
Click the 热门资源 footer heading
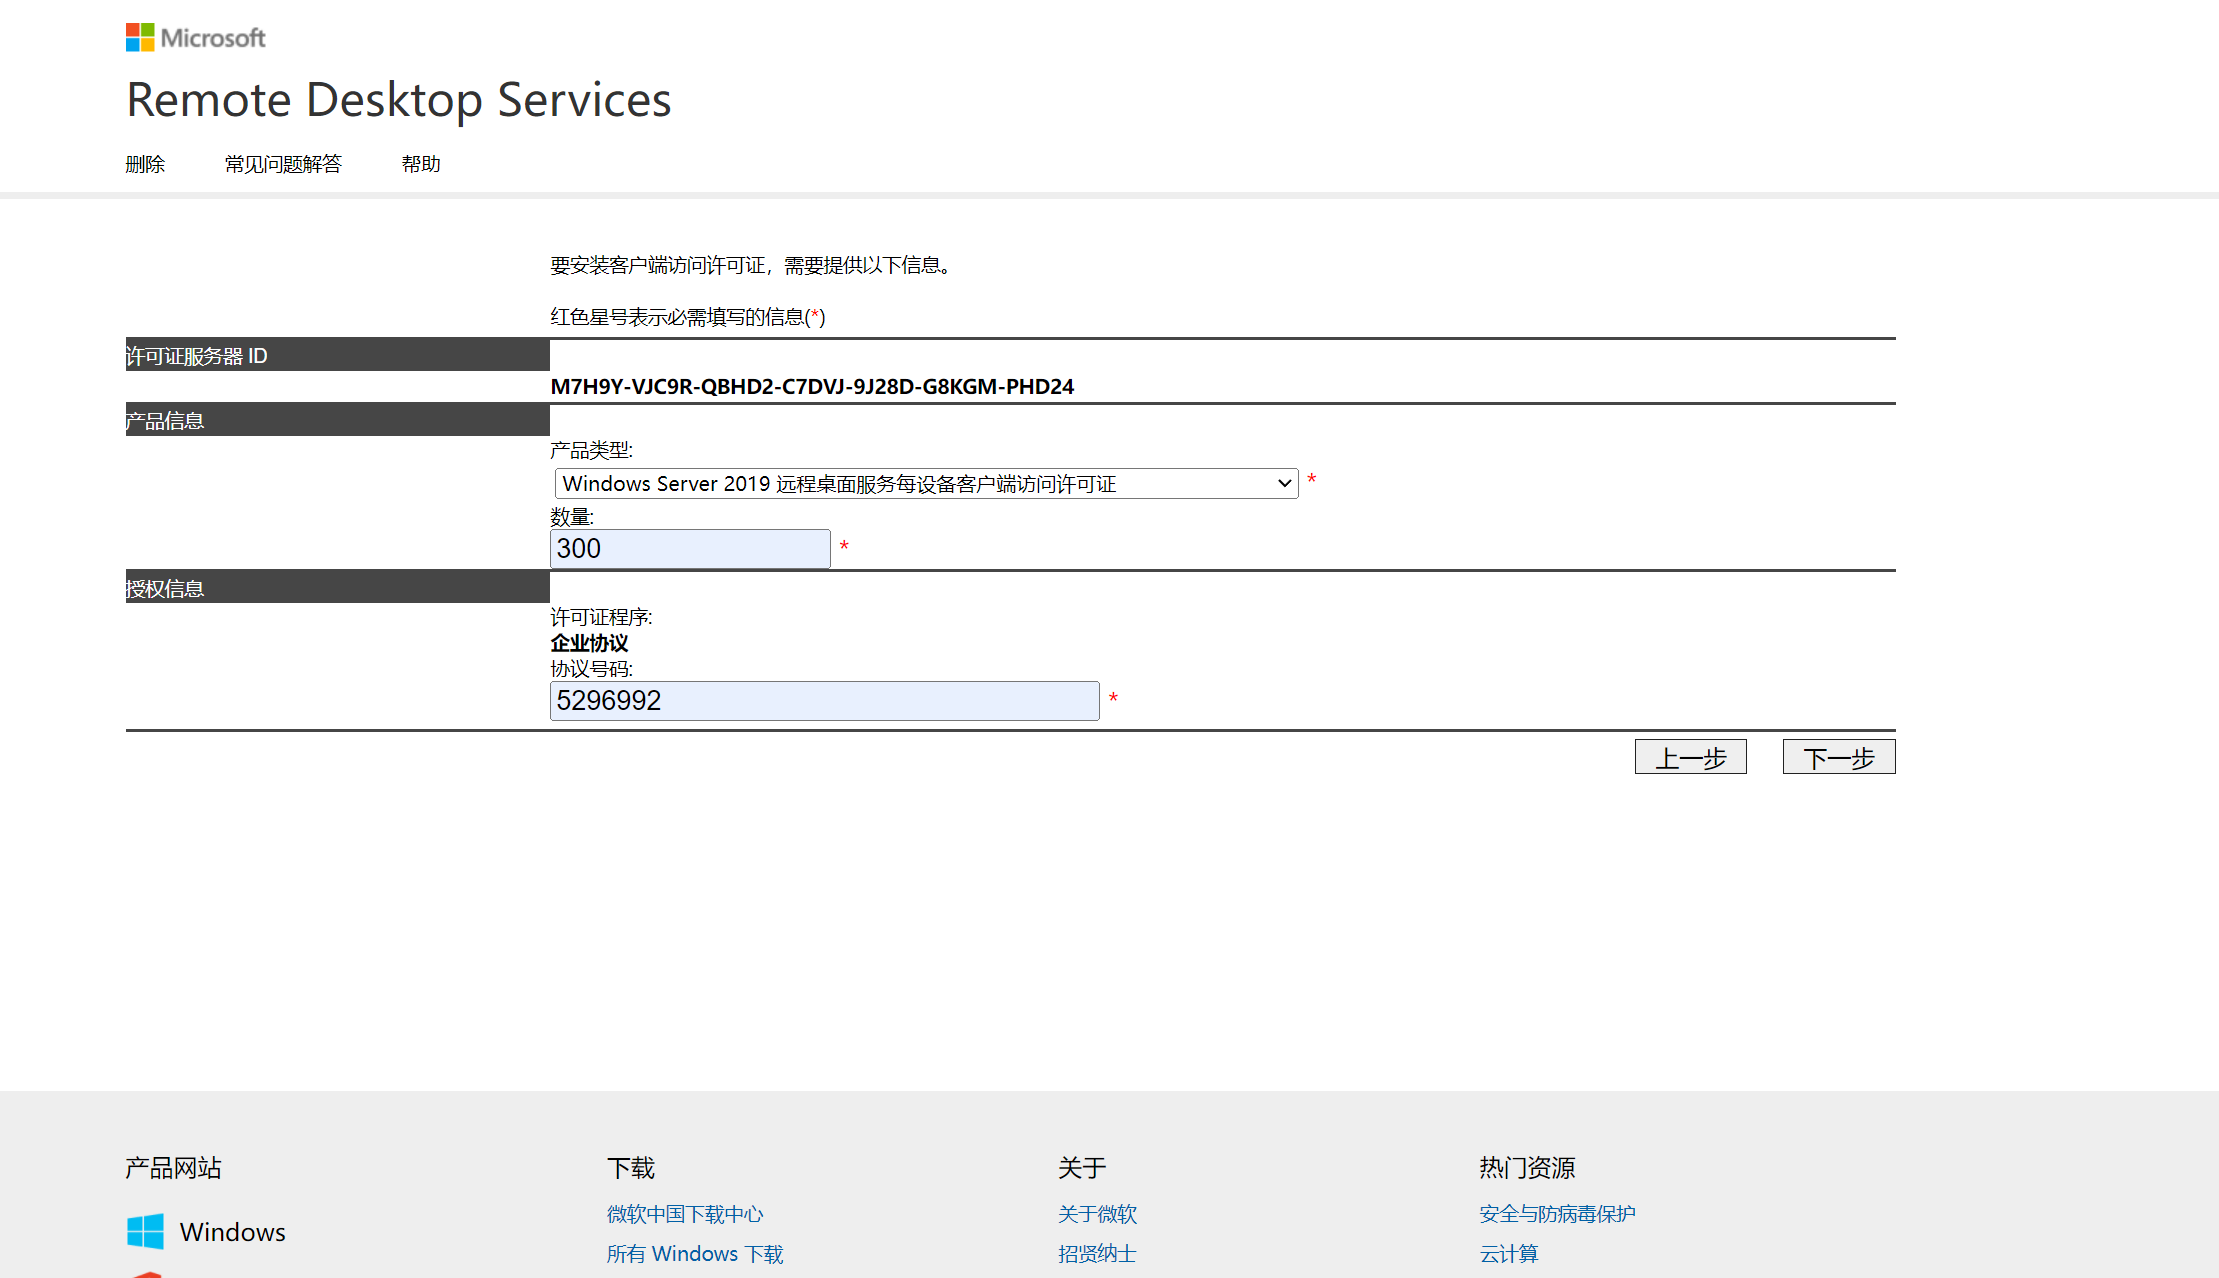(1527, 1168)
